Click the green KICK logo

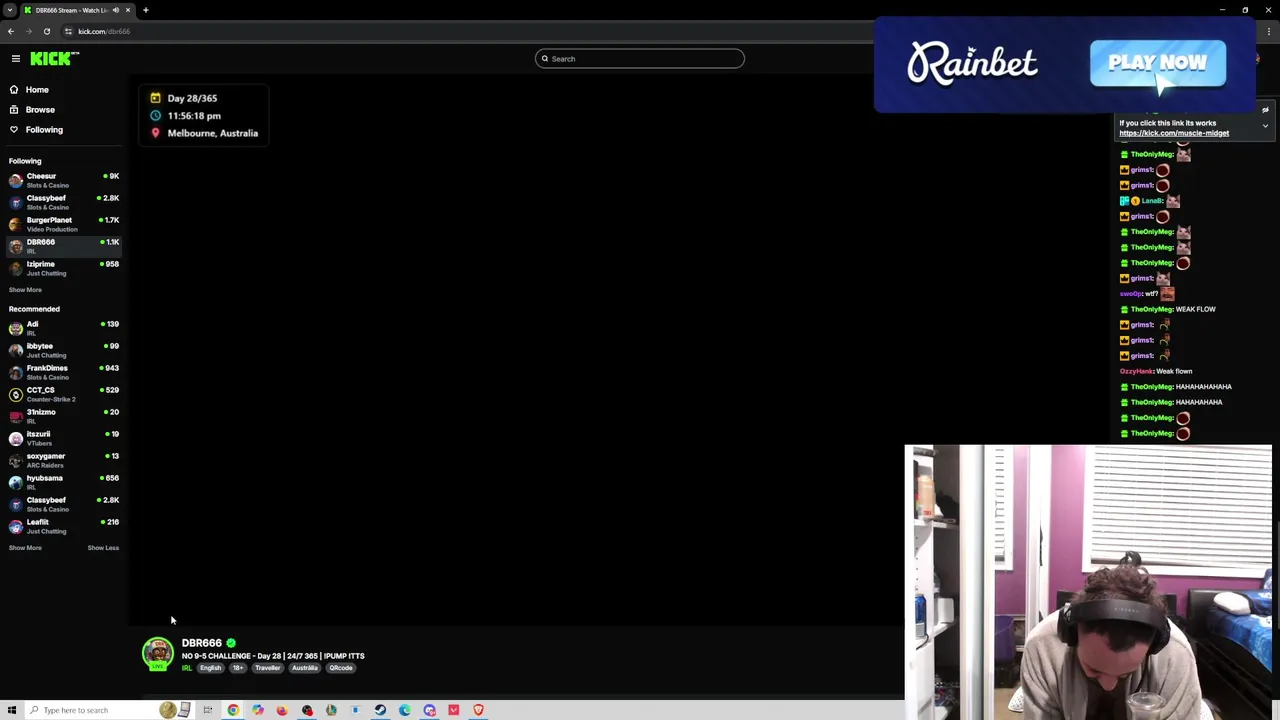pyautogui.click(x=53, y=59)
